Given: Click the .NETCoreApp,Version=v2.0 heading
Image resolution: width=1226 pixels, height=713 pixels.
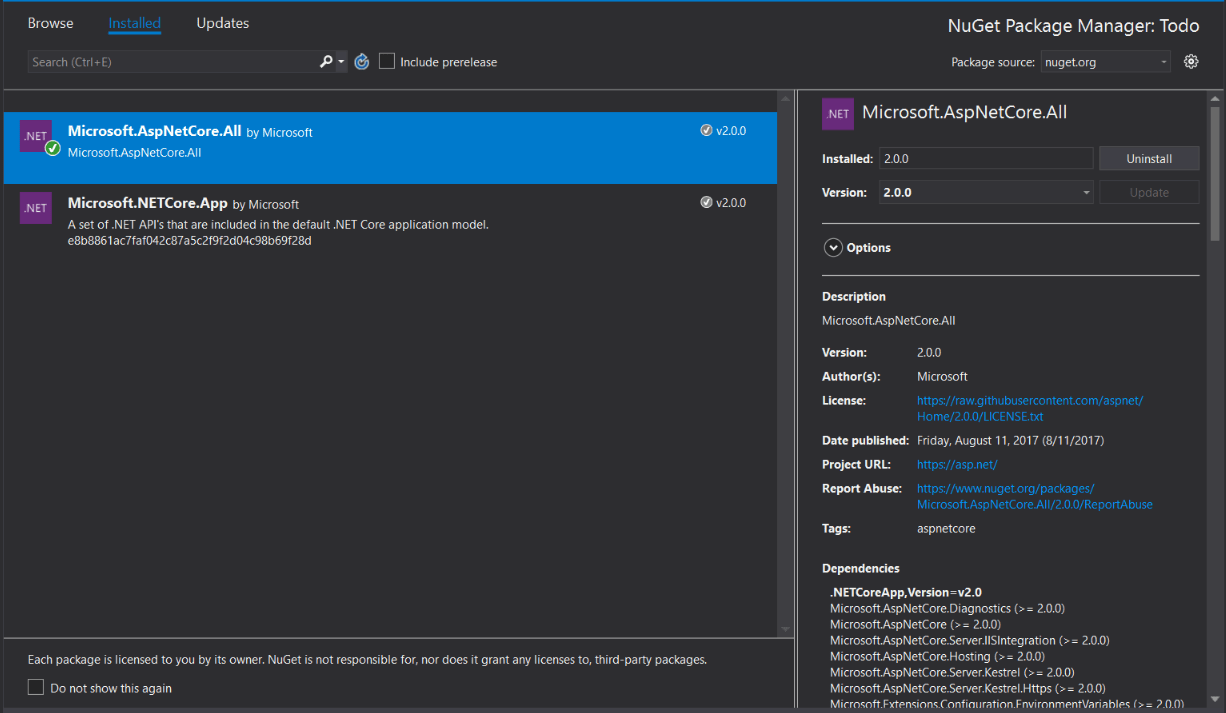Looking at the screenshot, I should pos(906,592).
